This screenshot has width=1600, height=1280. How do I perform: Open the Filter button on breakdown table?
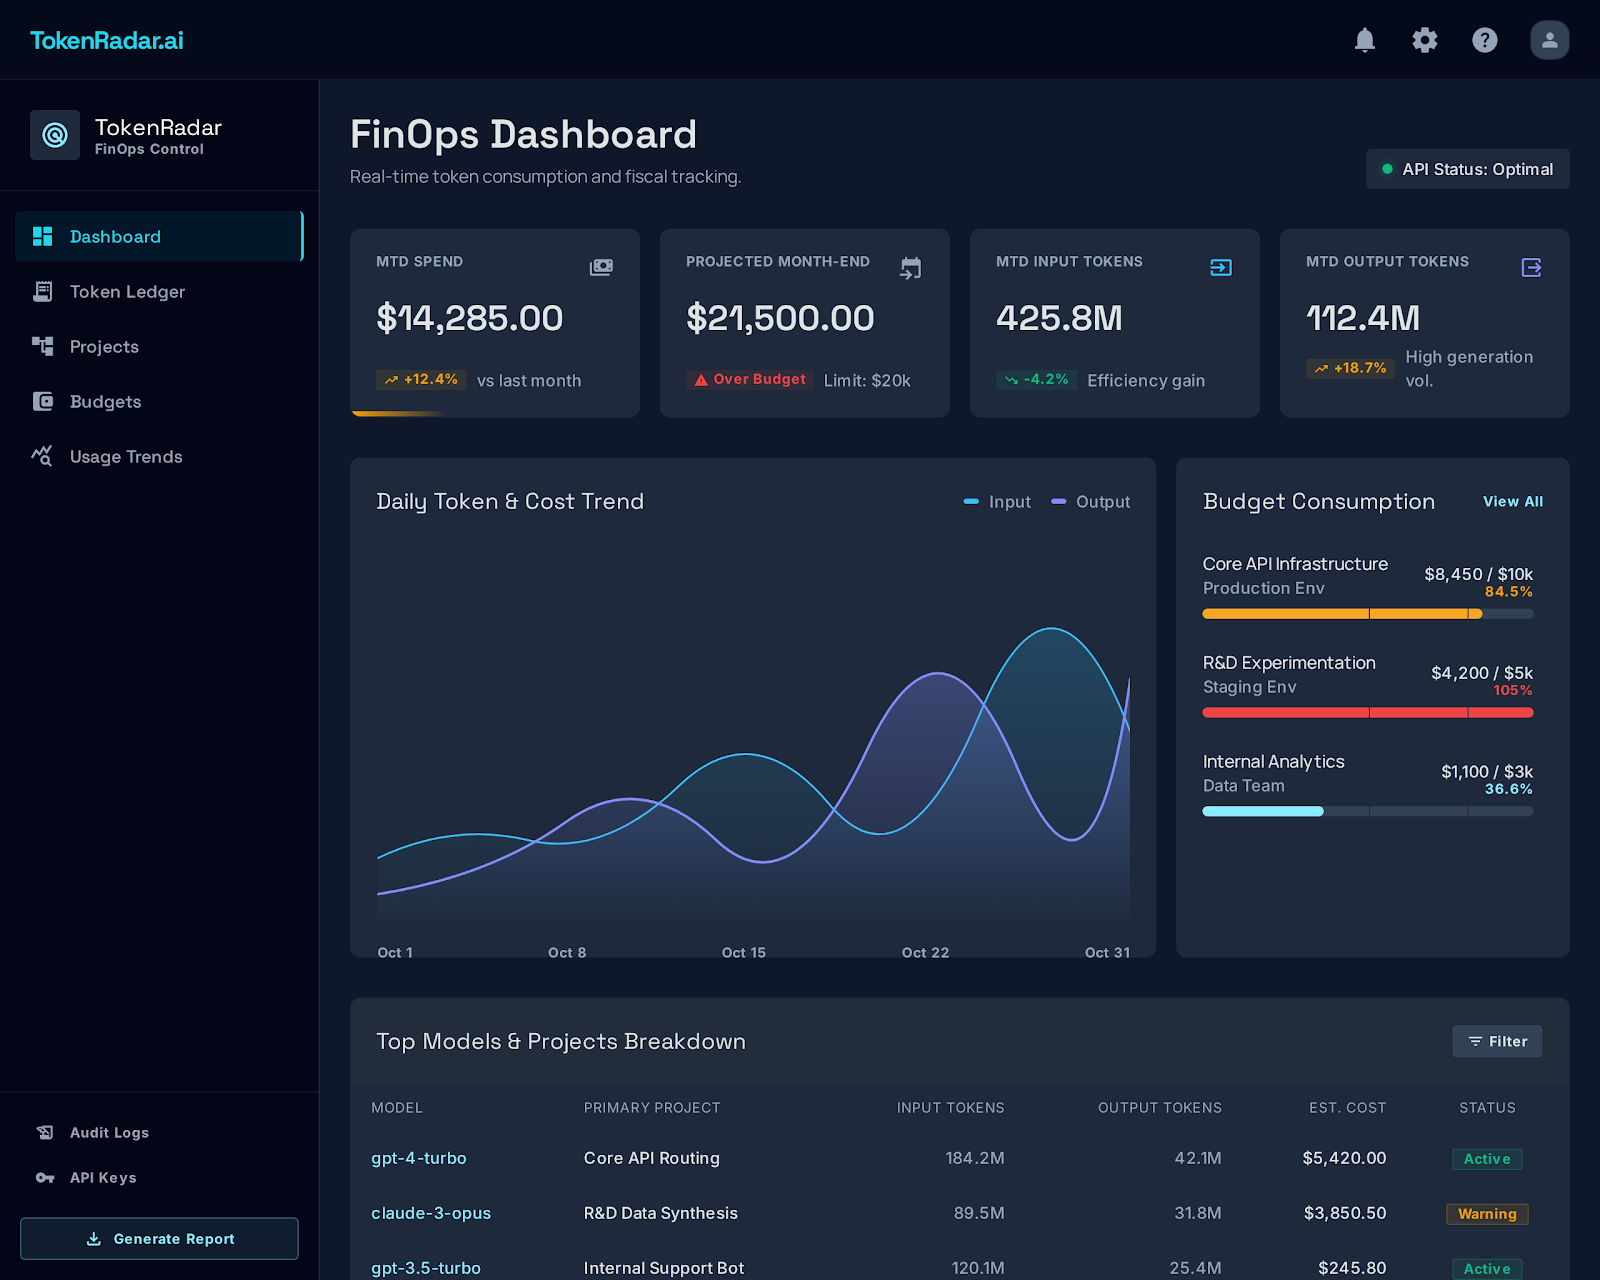click(1497, 1041)
